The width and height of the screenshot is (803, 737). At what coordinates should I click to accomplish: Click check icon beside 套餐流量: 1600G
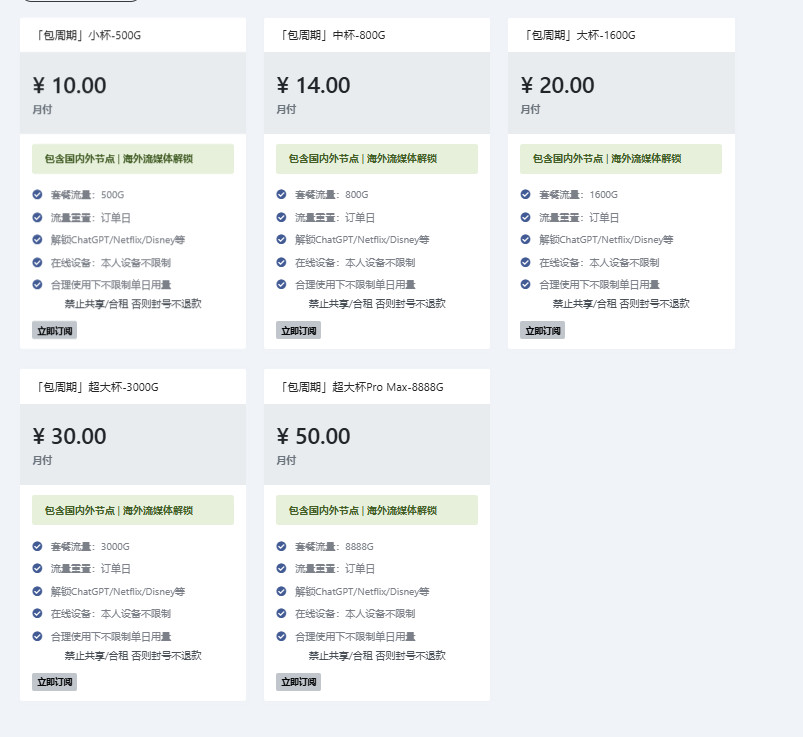point(526,194)
